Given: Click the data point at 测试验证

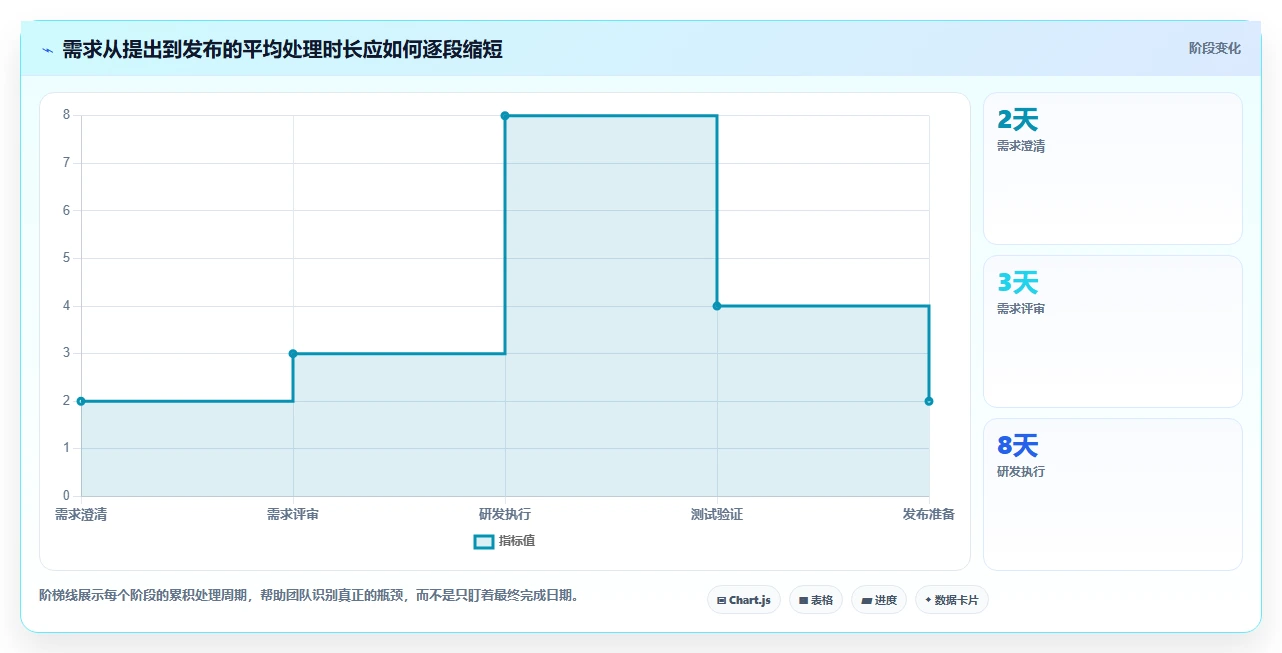Looking at the screenshot, I should click(x=717, y=306).
